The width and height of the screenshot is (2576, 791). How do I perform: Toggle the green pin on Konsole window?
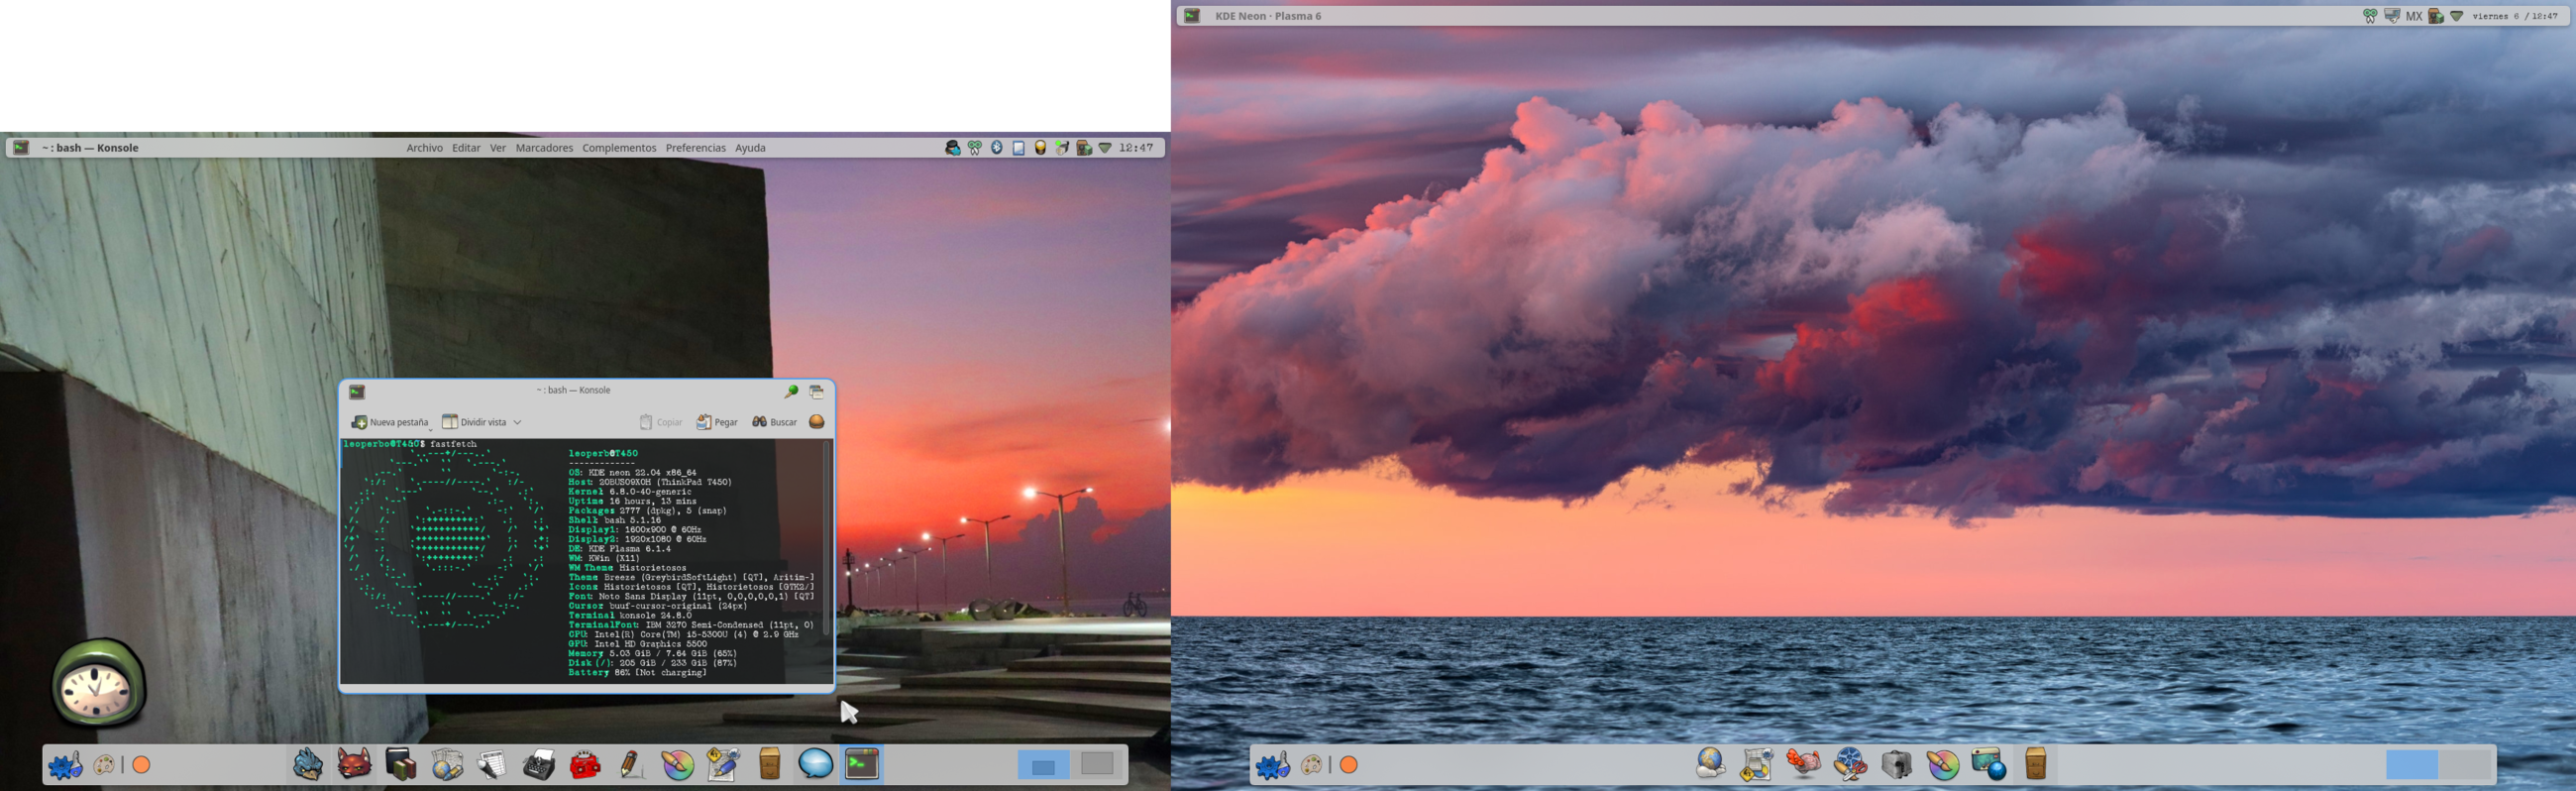790,391
